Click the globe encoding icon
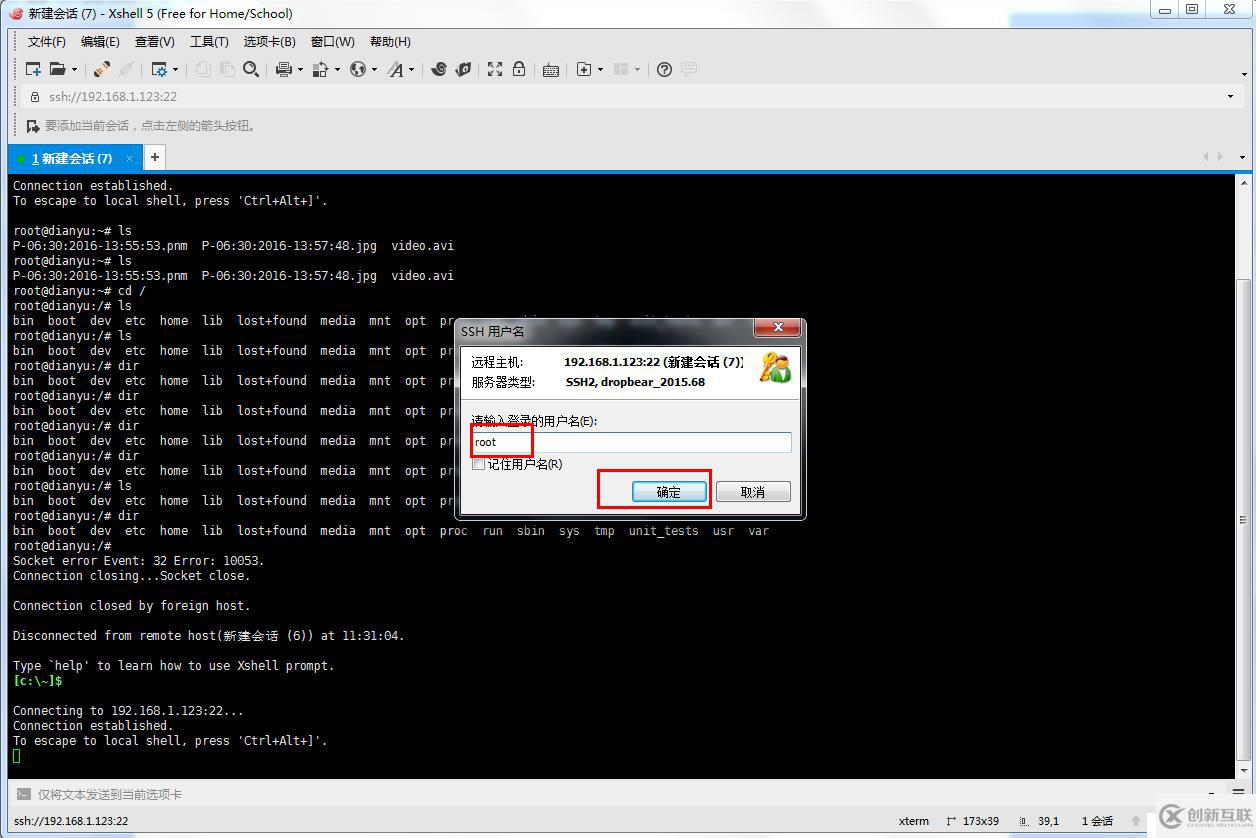This screenshot has height=838, width=1256. [358, 69]
